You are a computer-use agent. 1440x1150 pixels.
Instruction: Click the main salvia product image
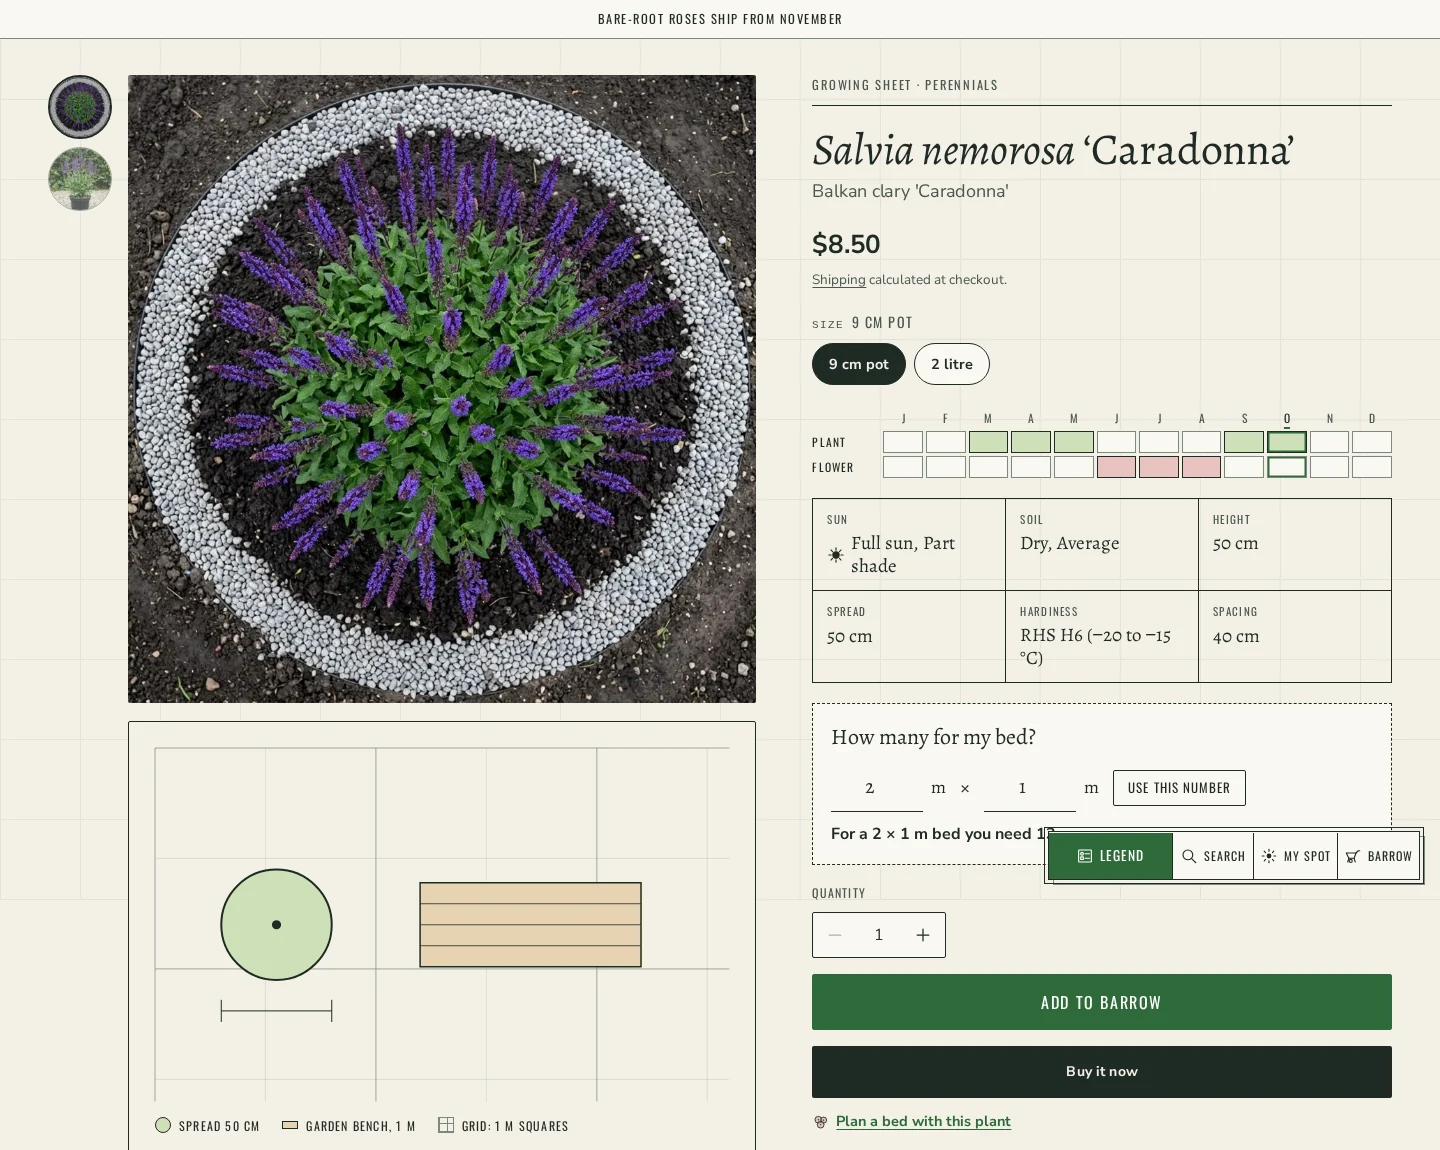click(442, 389)
